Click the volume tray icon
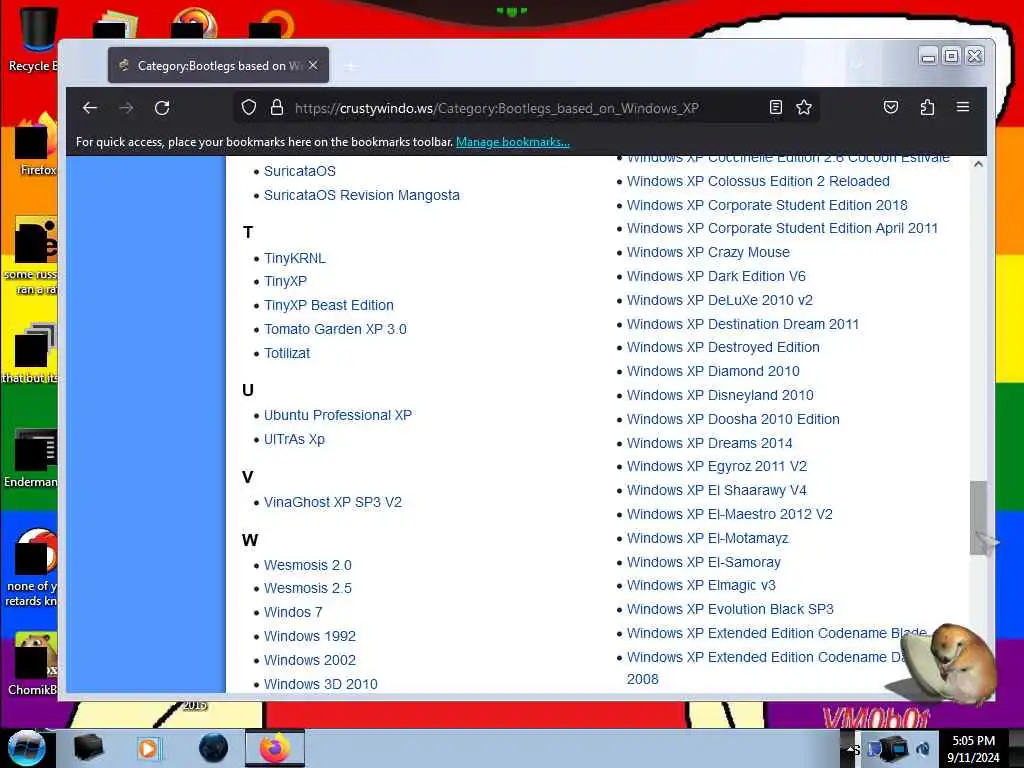 924,749
